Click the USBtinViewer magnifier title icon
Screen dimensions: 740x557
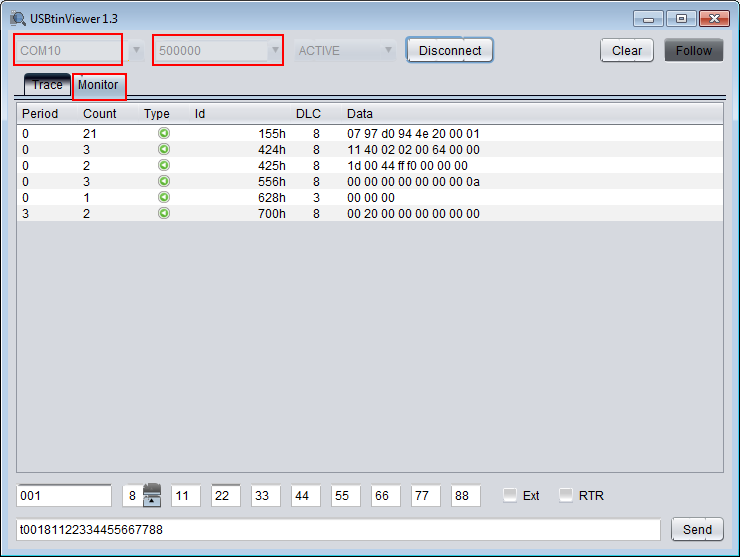pos(18,19)
